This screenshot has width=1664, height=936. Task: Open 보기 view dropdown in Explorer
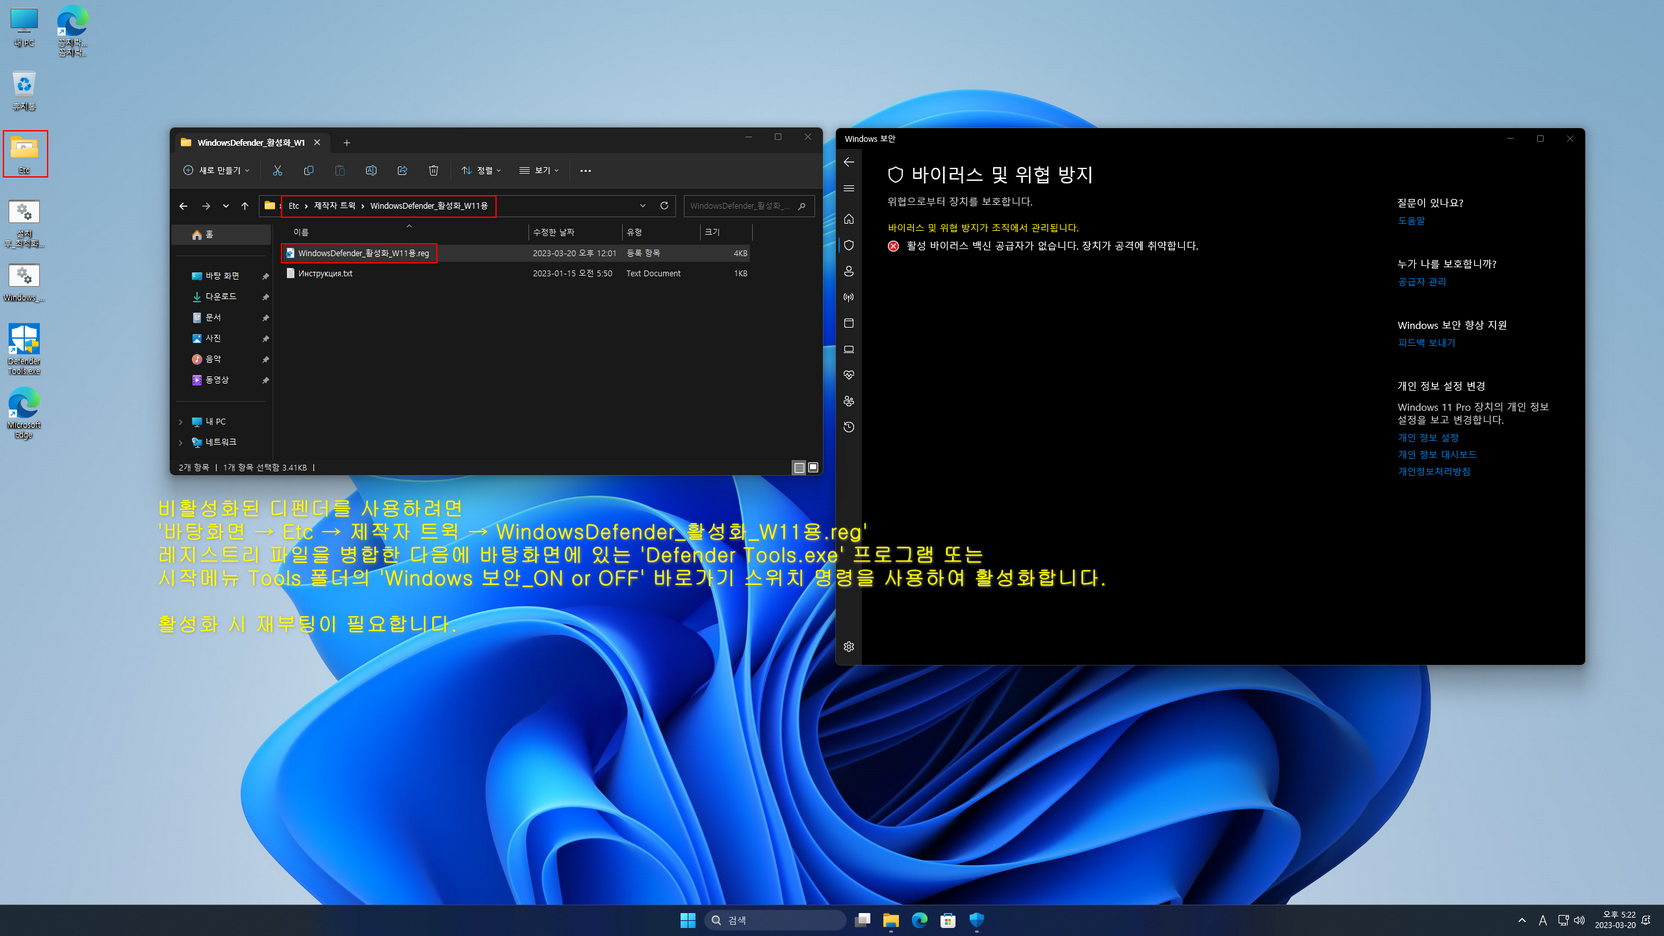click(x=539, y=171)
